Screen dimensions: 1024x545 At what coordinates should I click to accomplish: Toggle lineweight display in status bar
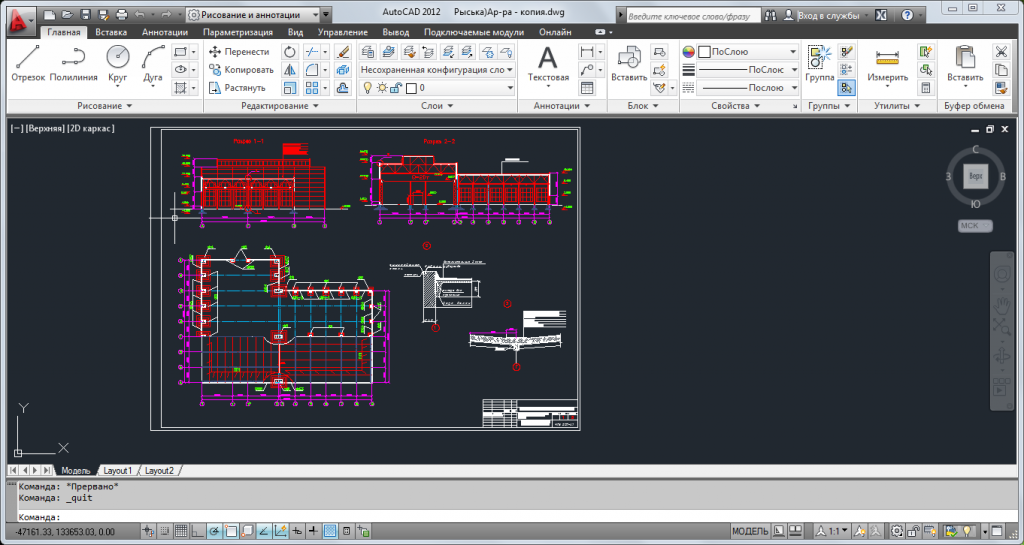point(313,531)
